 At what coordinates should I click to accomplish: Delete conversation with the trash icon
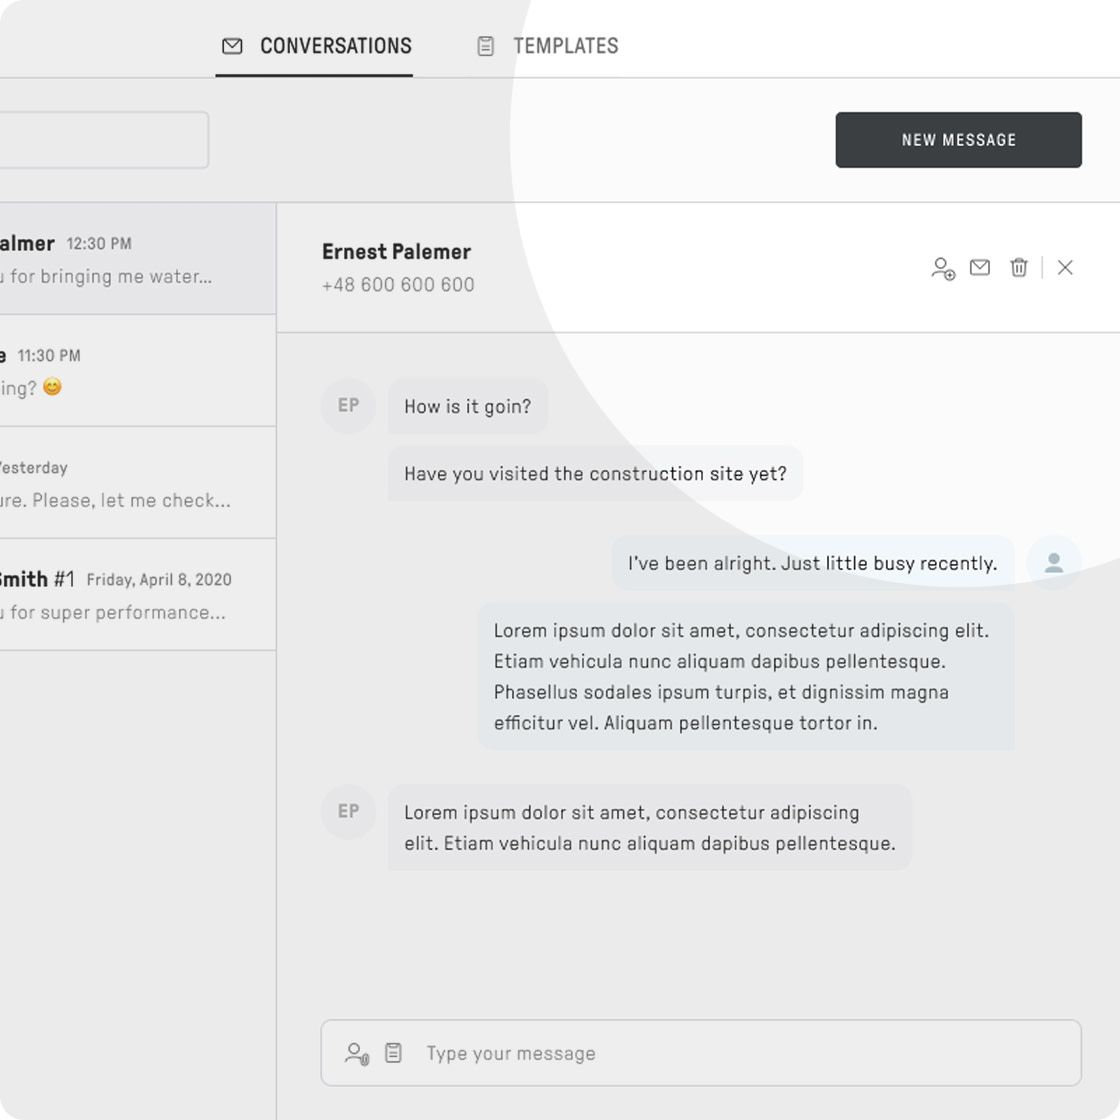1019,267
